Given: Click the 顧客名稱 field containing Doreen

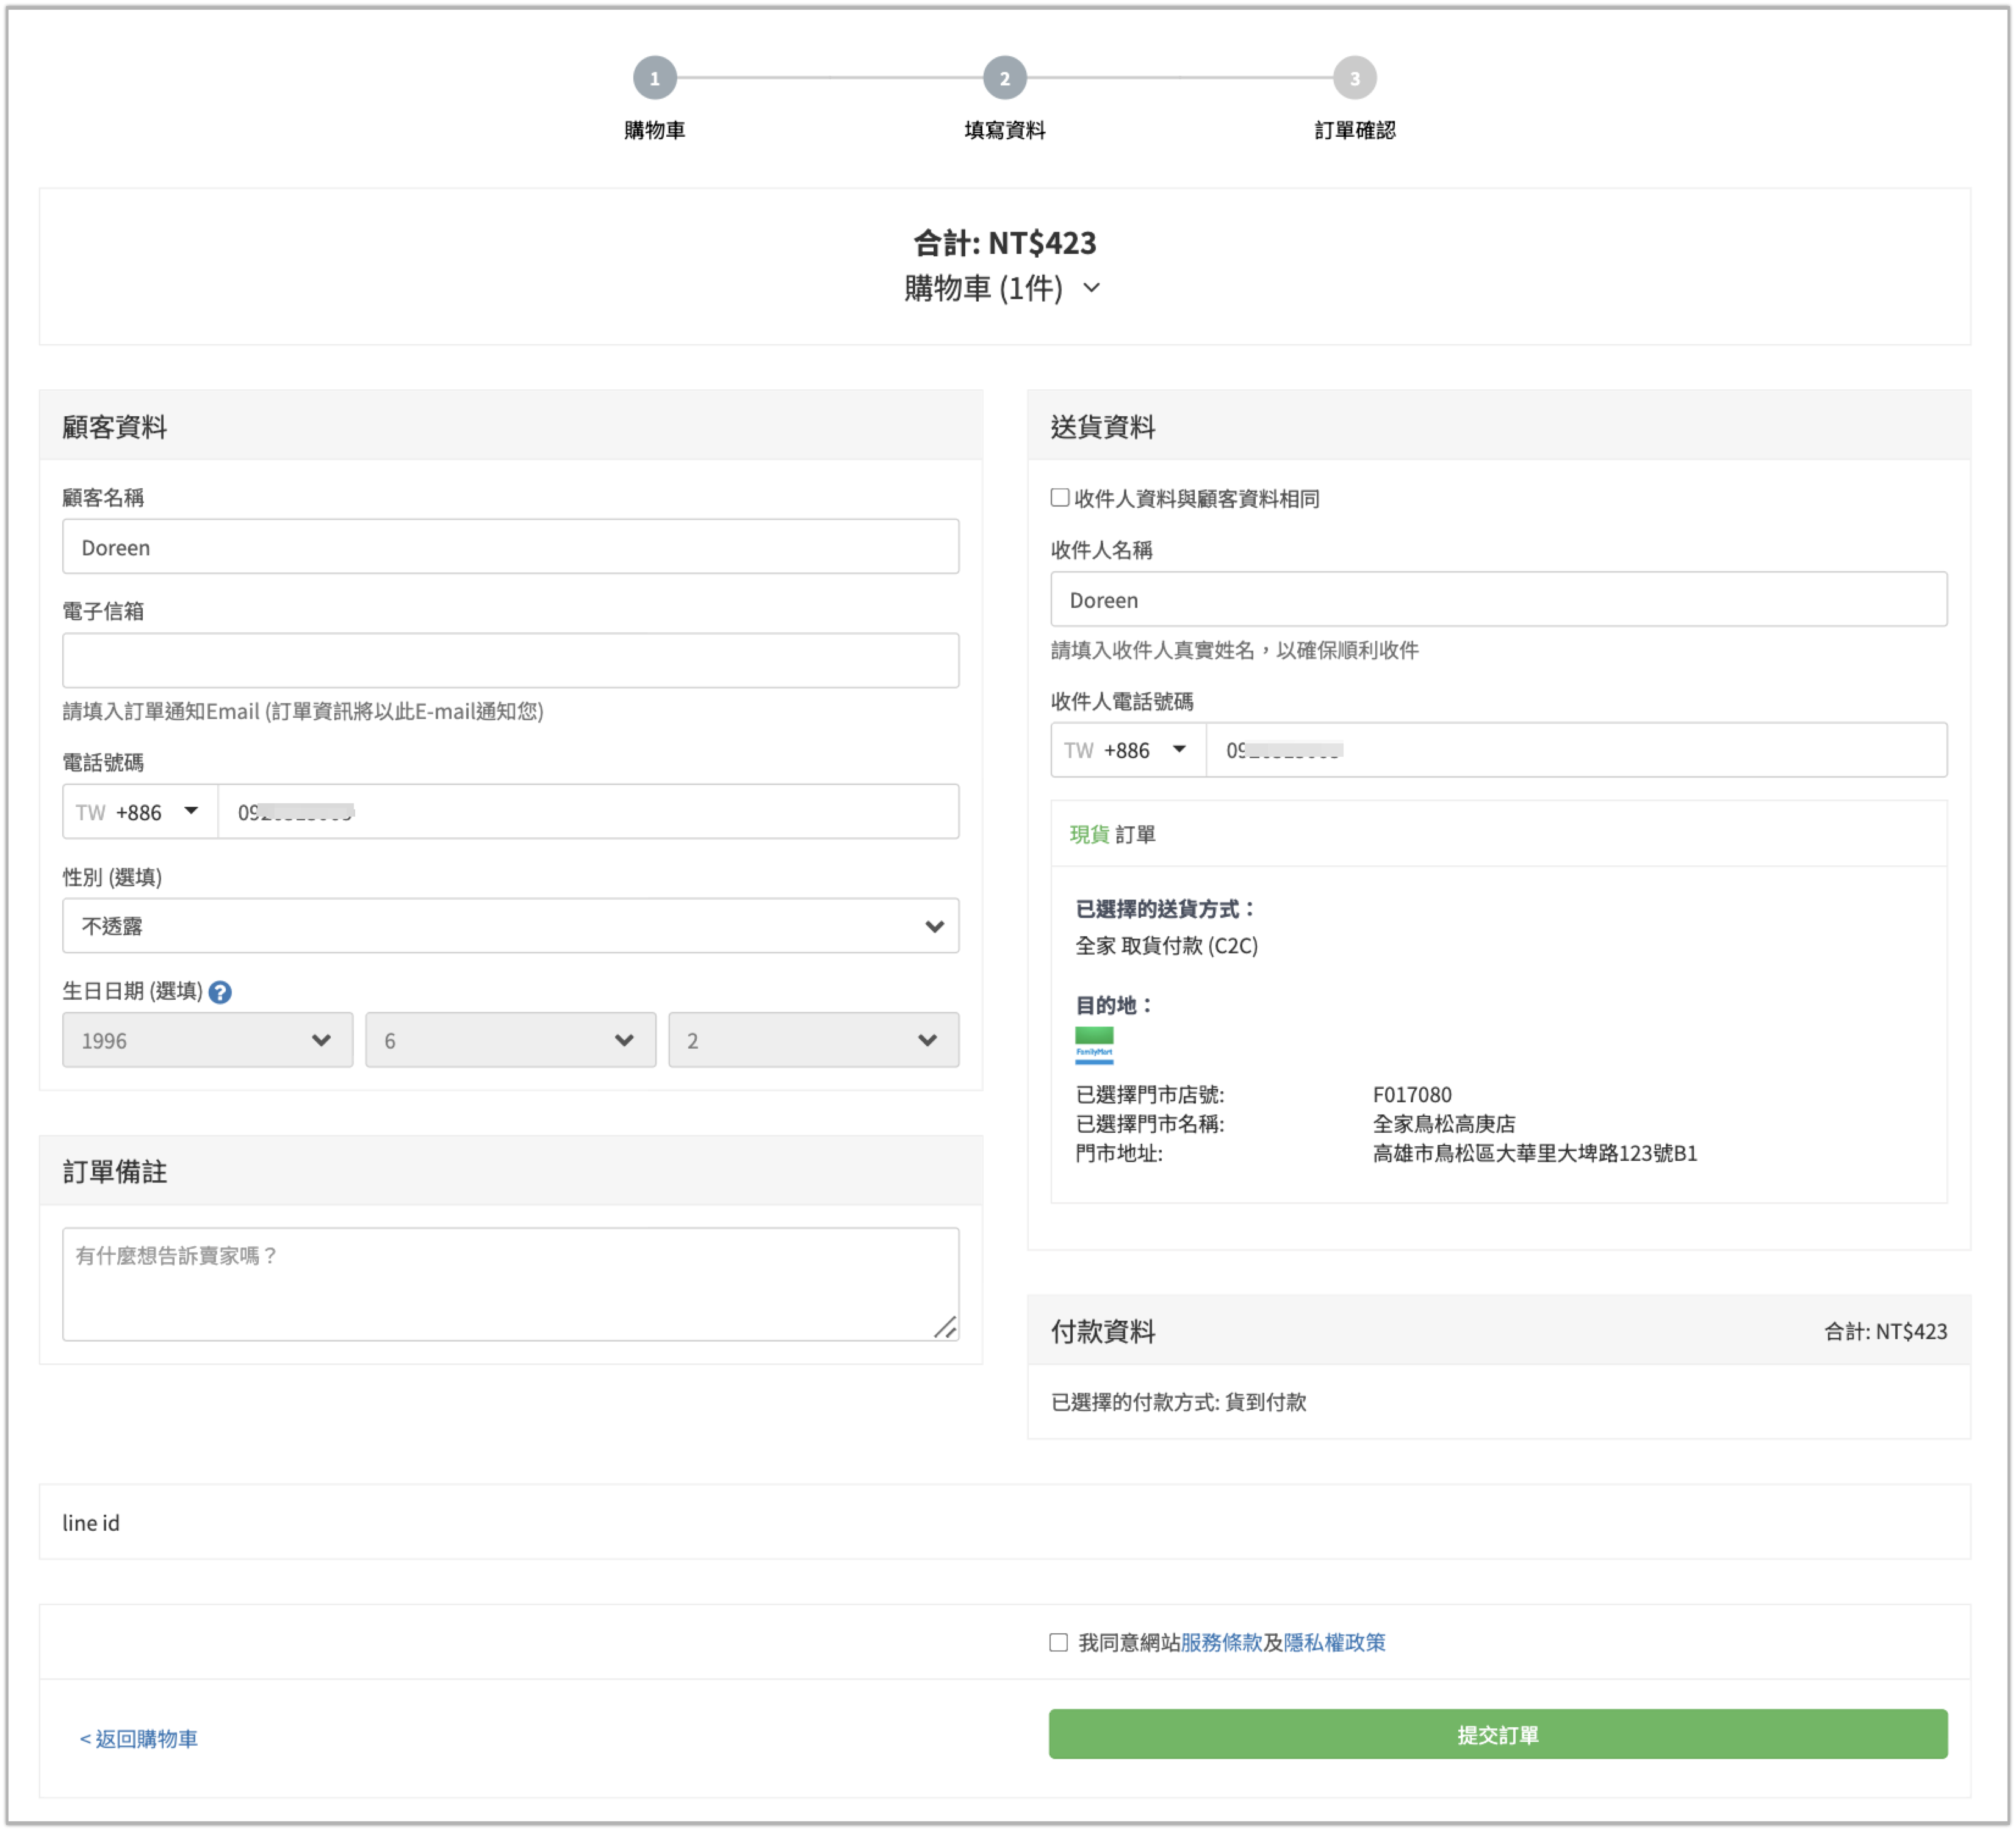Looking at the screenshot, I should coord(511,546).
